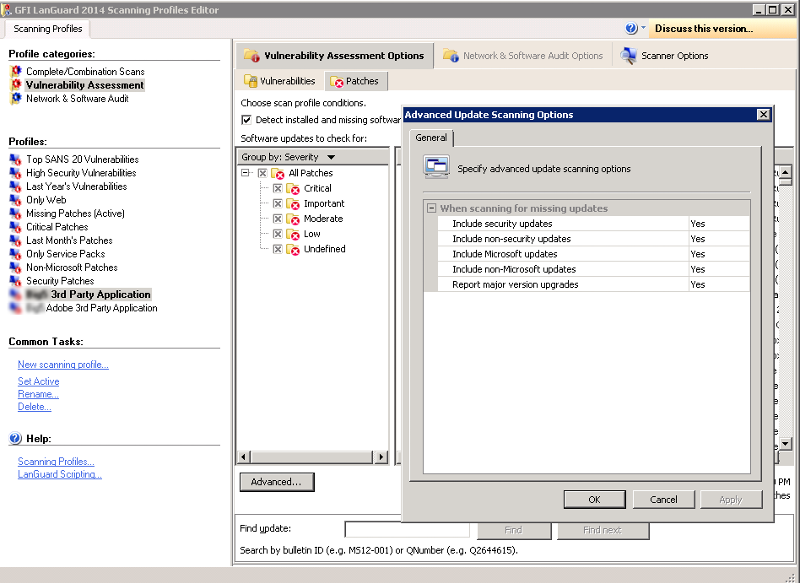This screenshot has height=583, width=800.
Task: Click the patches tree right scroll arrow
Action: pos(381,457)
